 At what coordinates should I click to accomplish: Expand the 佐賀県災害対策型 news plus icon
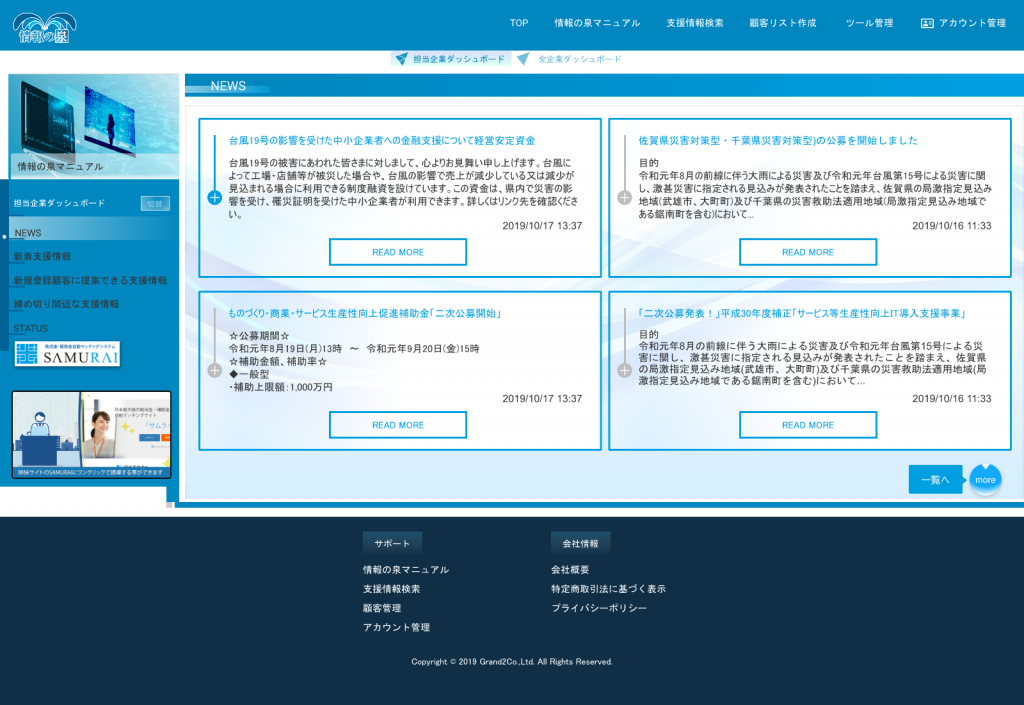[624, 198]
